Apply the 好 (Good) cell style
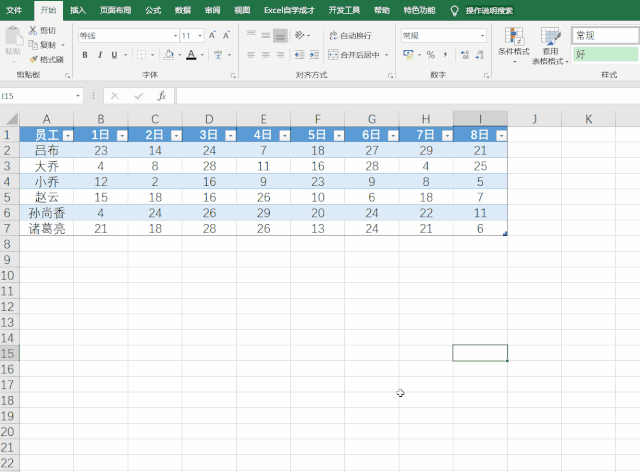 pos(605,54)
